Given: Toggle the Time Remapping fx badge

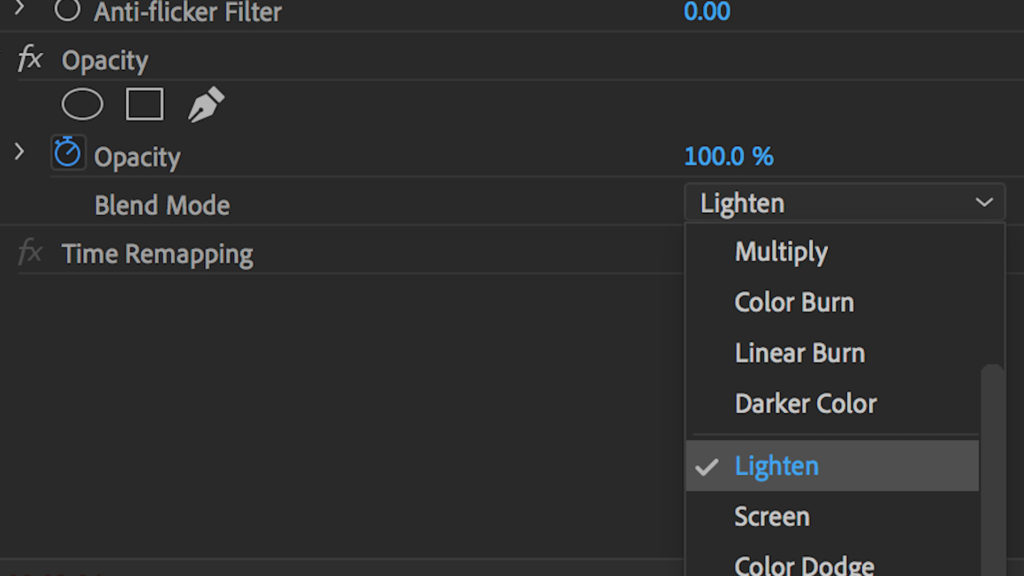Looking at the screenshot, I should coord(30,253).
